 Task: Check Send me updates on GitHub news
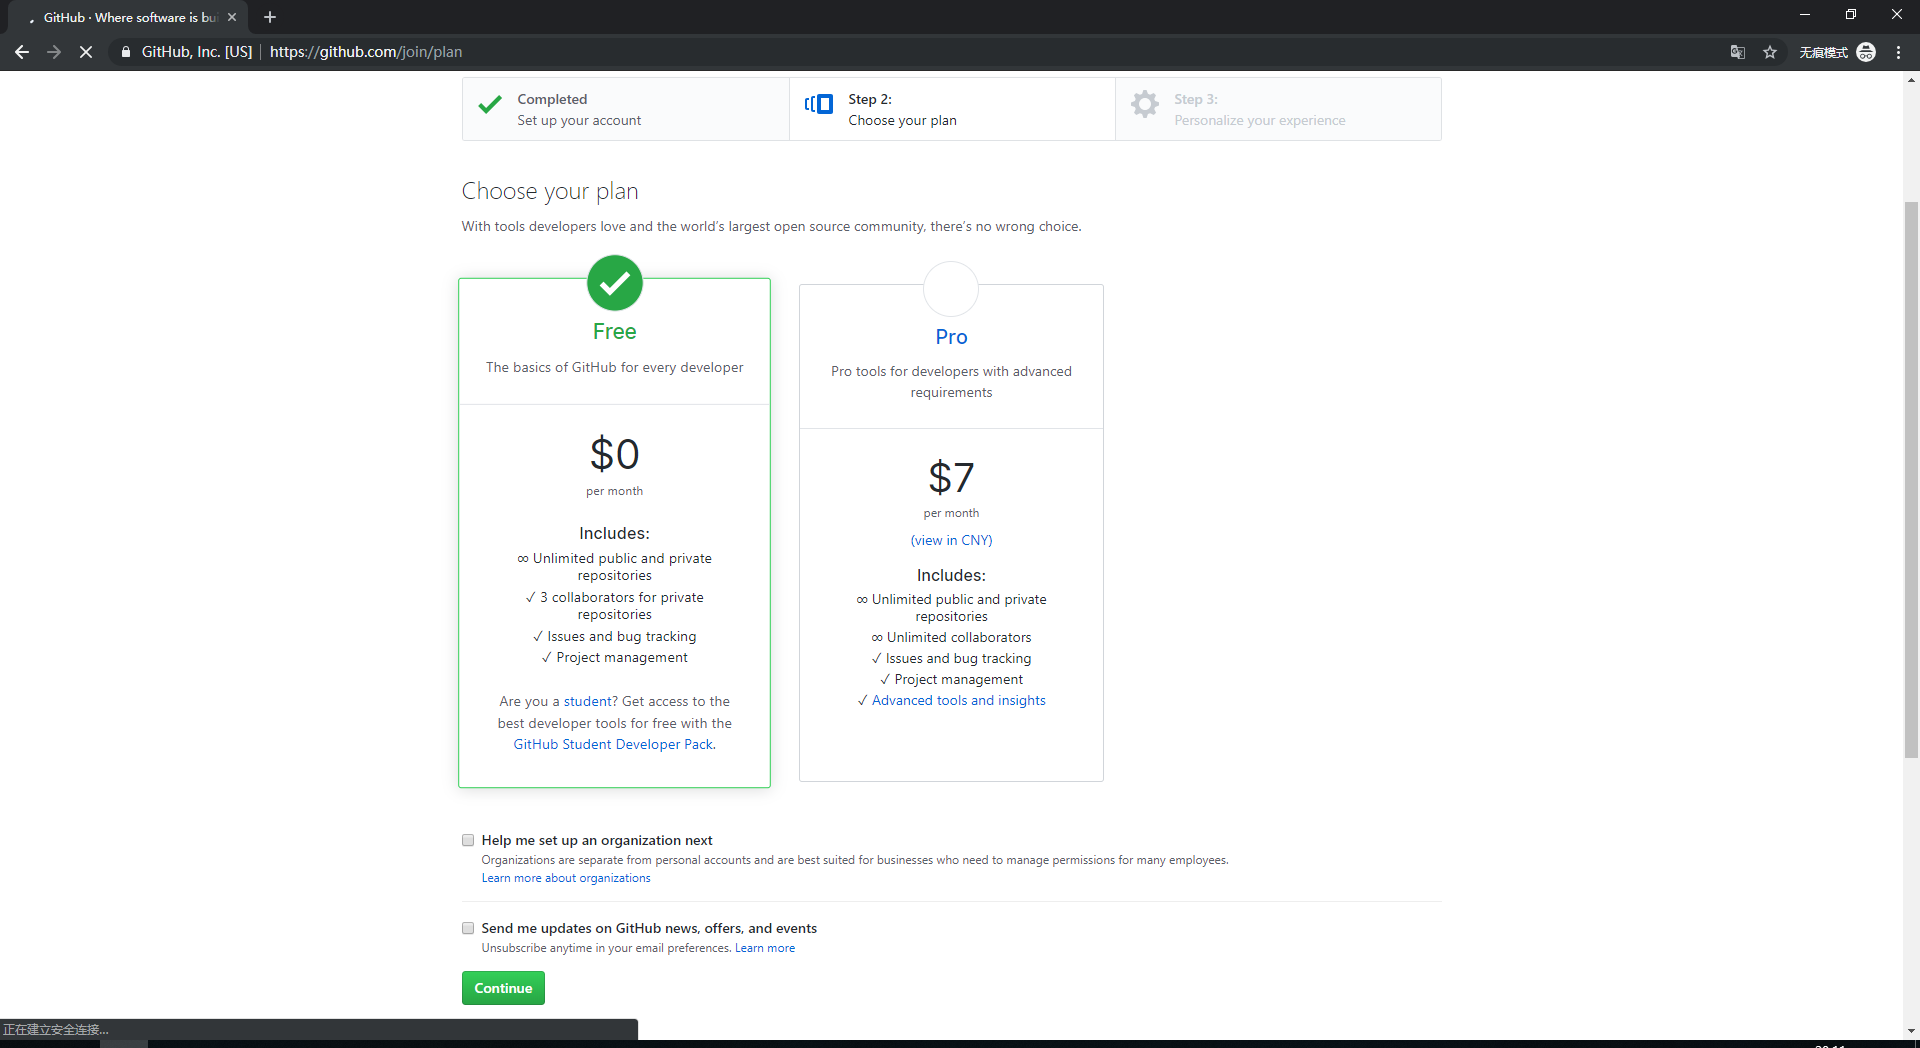coord(468,928)
